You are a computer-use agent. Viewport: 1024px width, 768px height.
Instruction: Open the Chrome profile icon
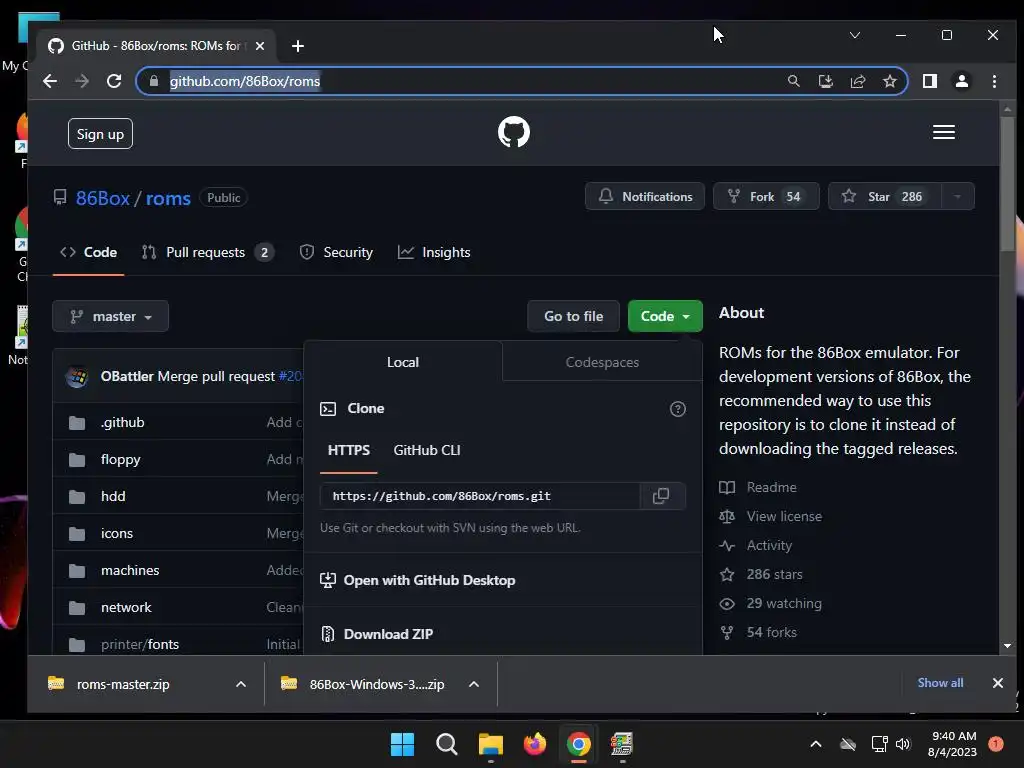coord(962,81)
